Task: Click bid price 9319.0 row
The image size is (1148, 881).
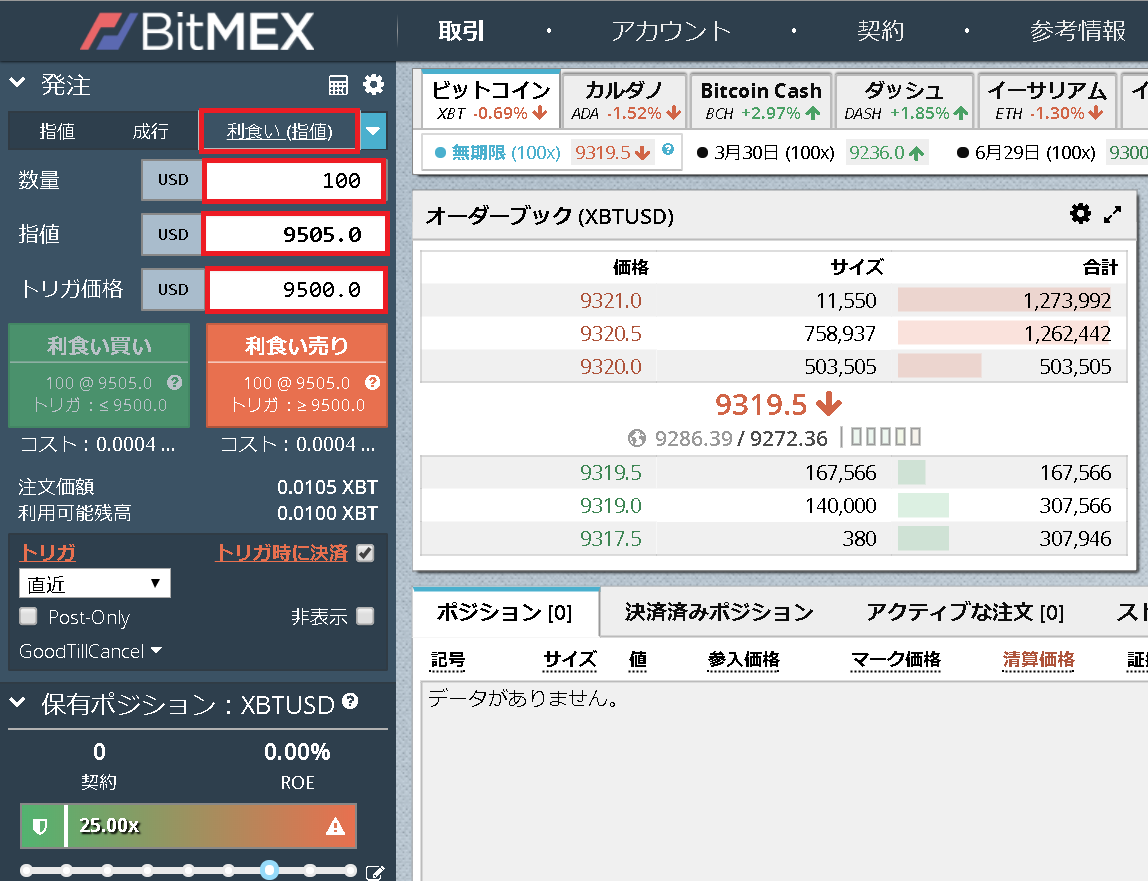Action: pyautogui.click(x=773, y=505)
